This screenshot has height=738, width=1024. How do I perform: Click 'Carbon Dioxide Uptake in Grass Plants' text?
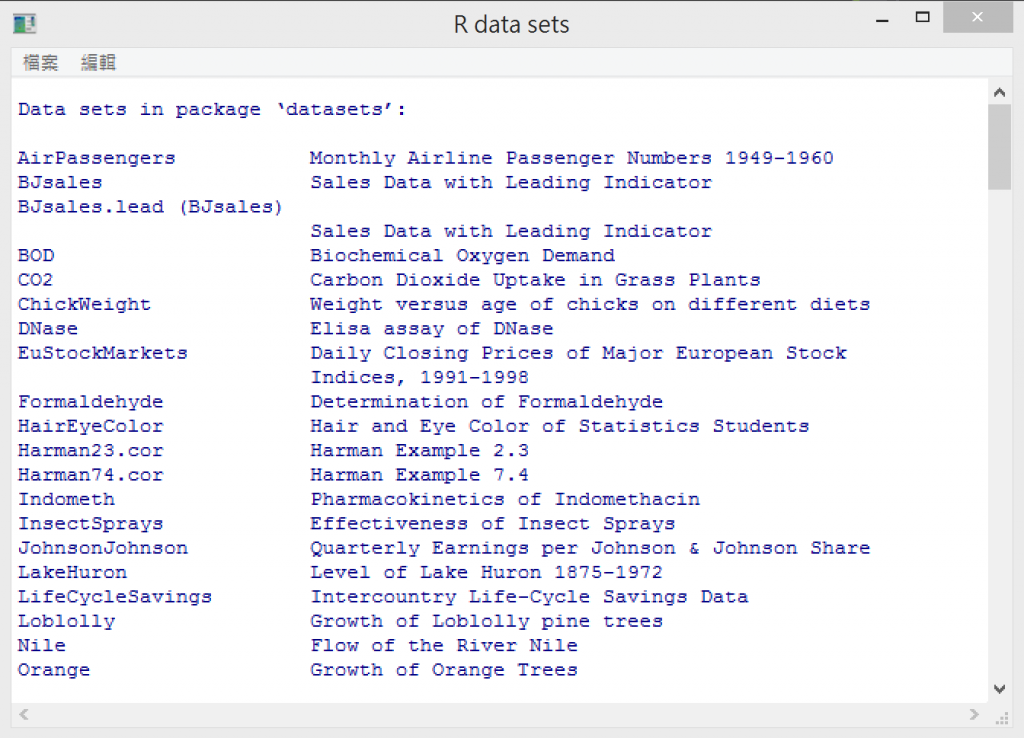coord(536,280)
